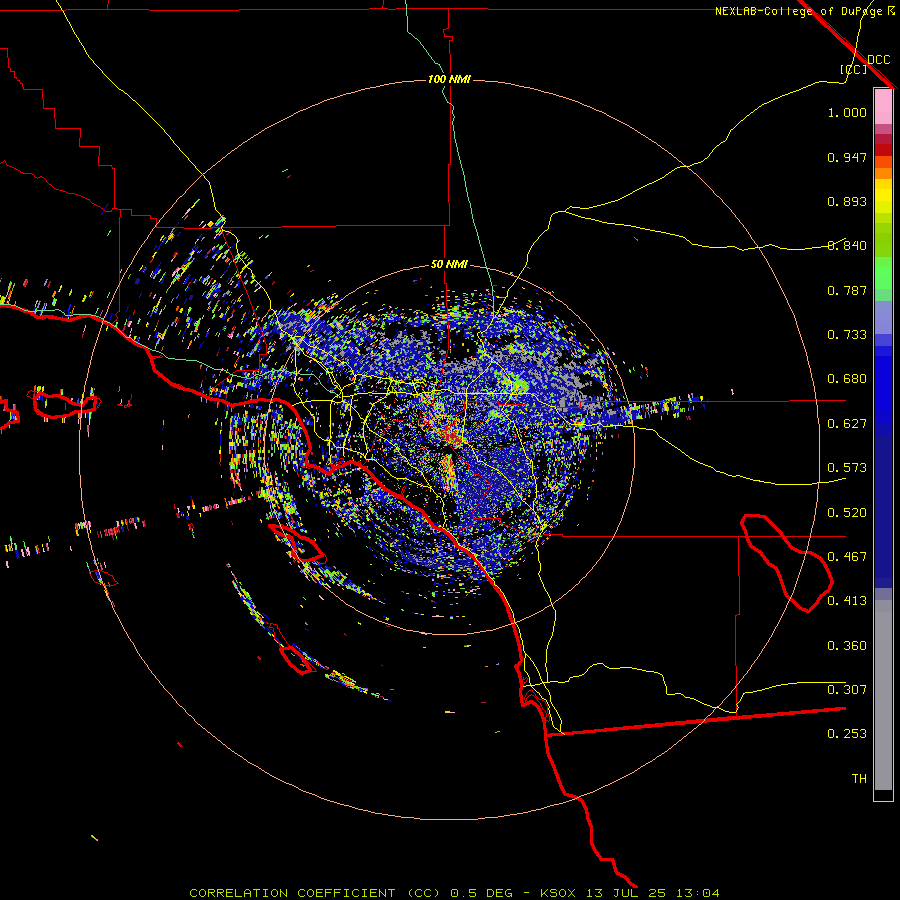
Task: Click the [CC] label above the color scale
Action: pos(854,69)
